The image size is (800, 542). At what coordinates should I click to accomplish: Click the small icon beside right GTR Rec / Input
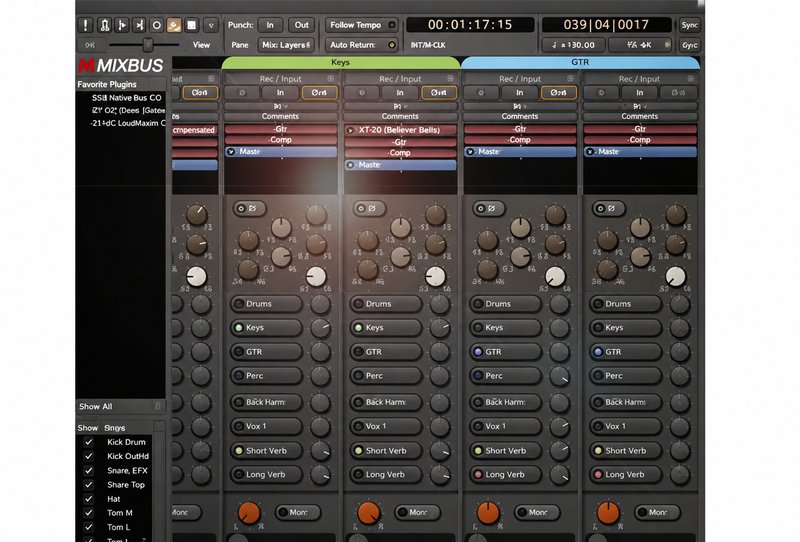[690, 79]
